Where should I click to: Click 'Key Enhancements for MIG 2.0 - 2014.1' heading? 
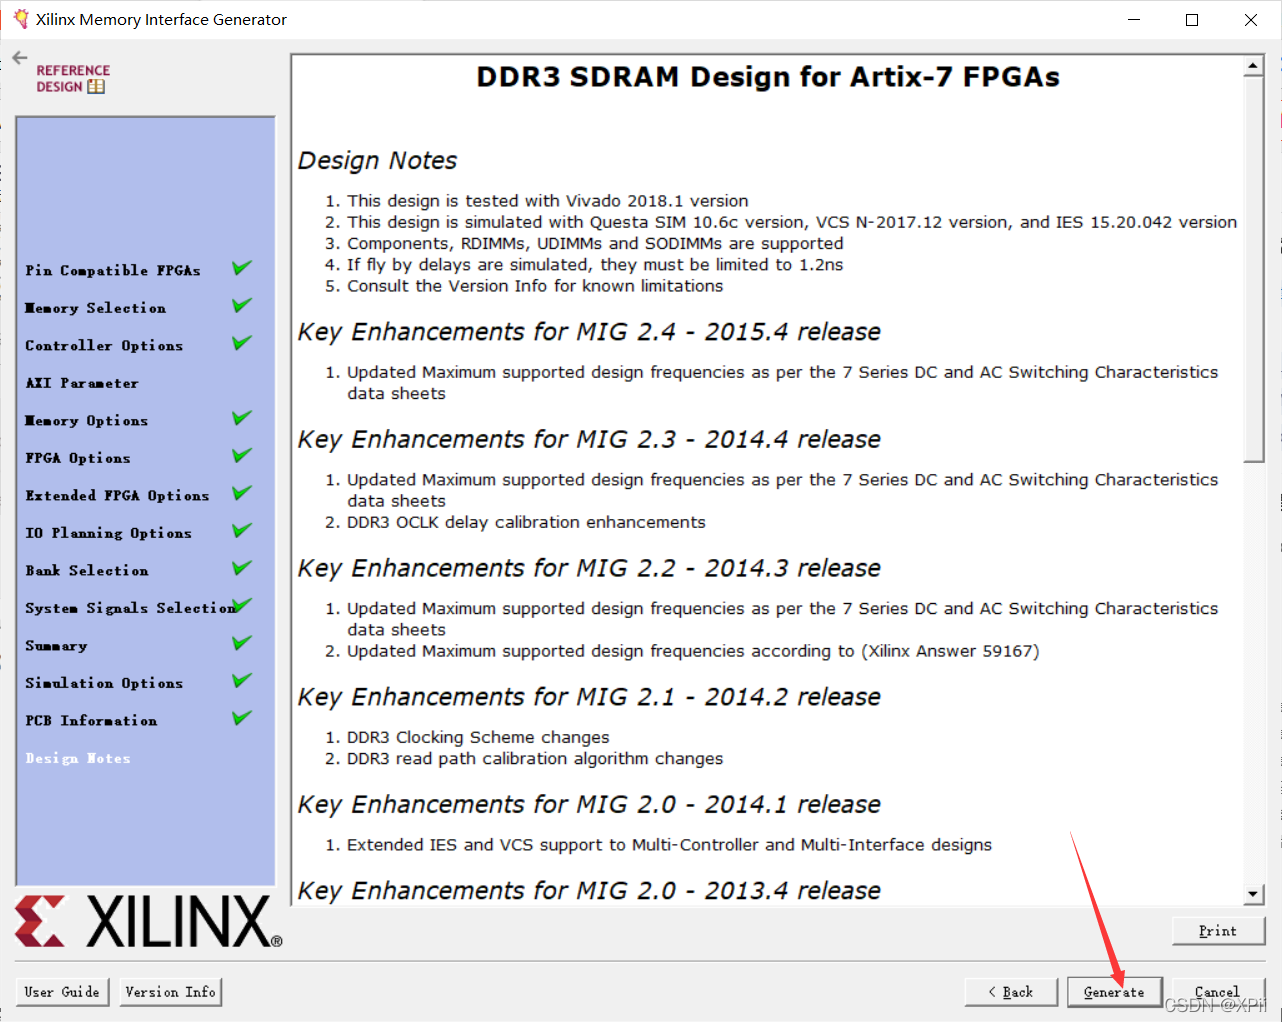click(x=589, y=805)
